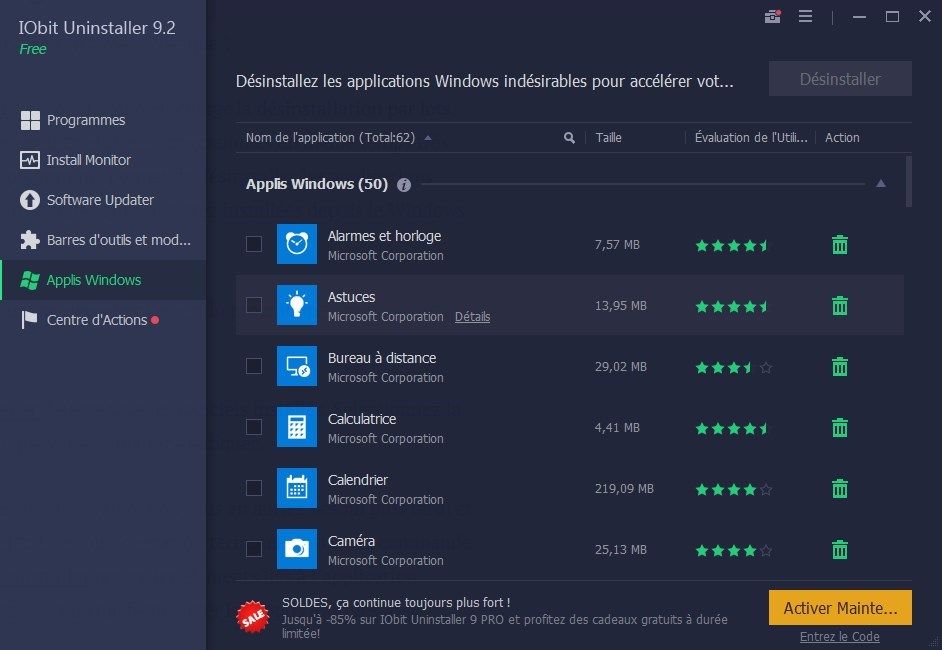The width and height of the screenshot is (942, 650).
Task: Select the Calculatrice app name
Action: coord(362,419)
